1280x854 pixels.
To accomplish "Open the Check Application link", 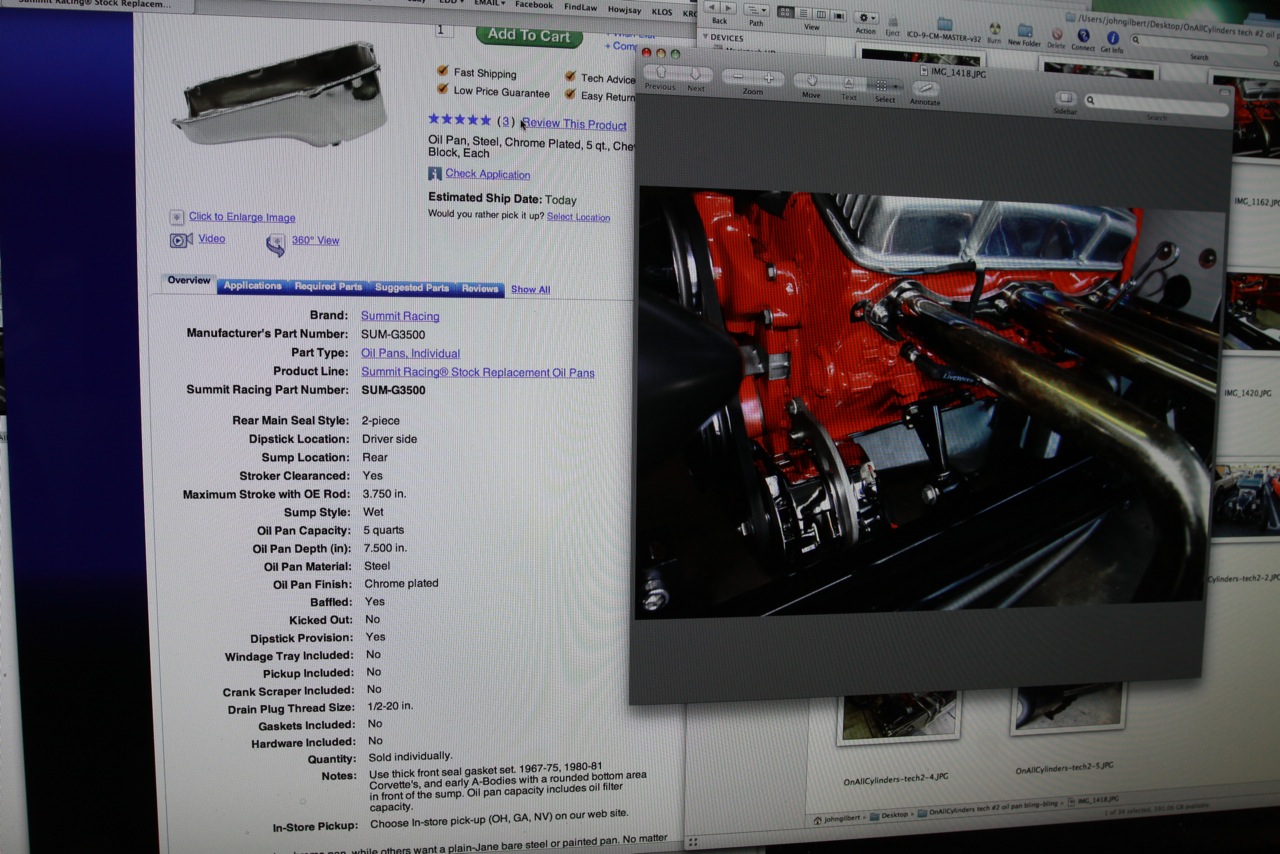I will coord(487,174).
